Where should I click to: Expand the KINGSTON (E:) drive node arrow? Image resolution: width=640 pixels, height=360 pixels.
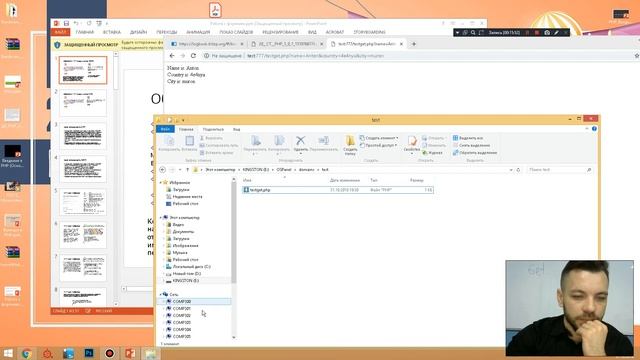(x=164, y=281)
